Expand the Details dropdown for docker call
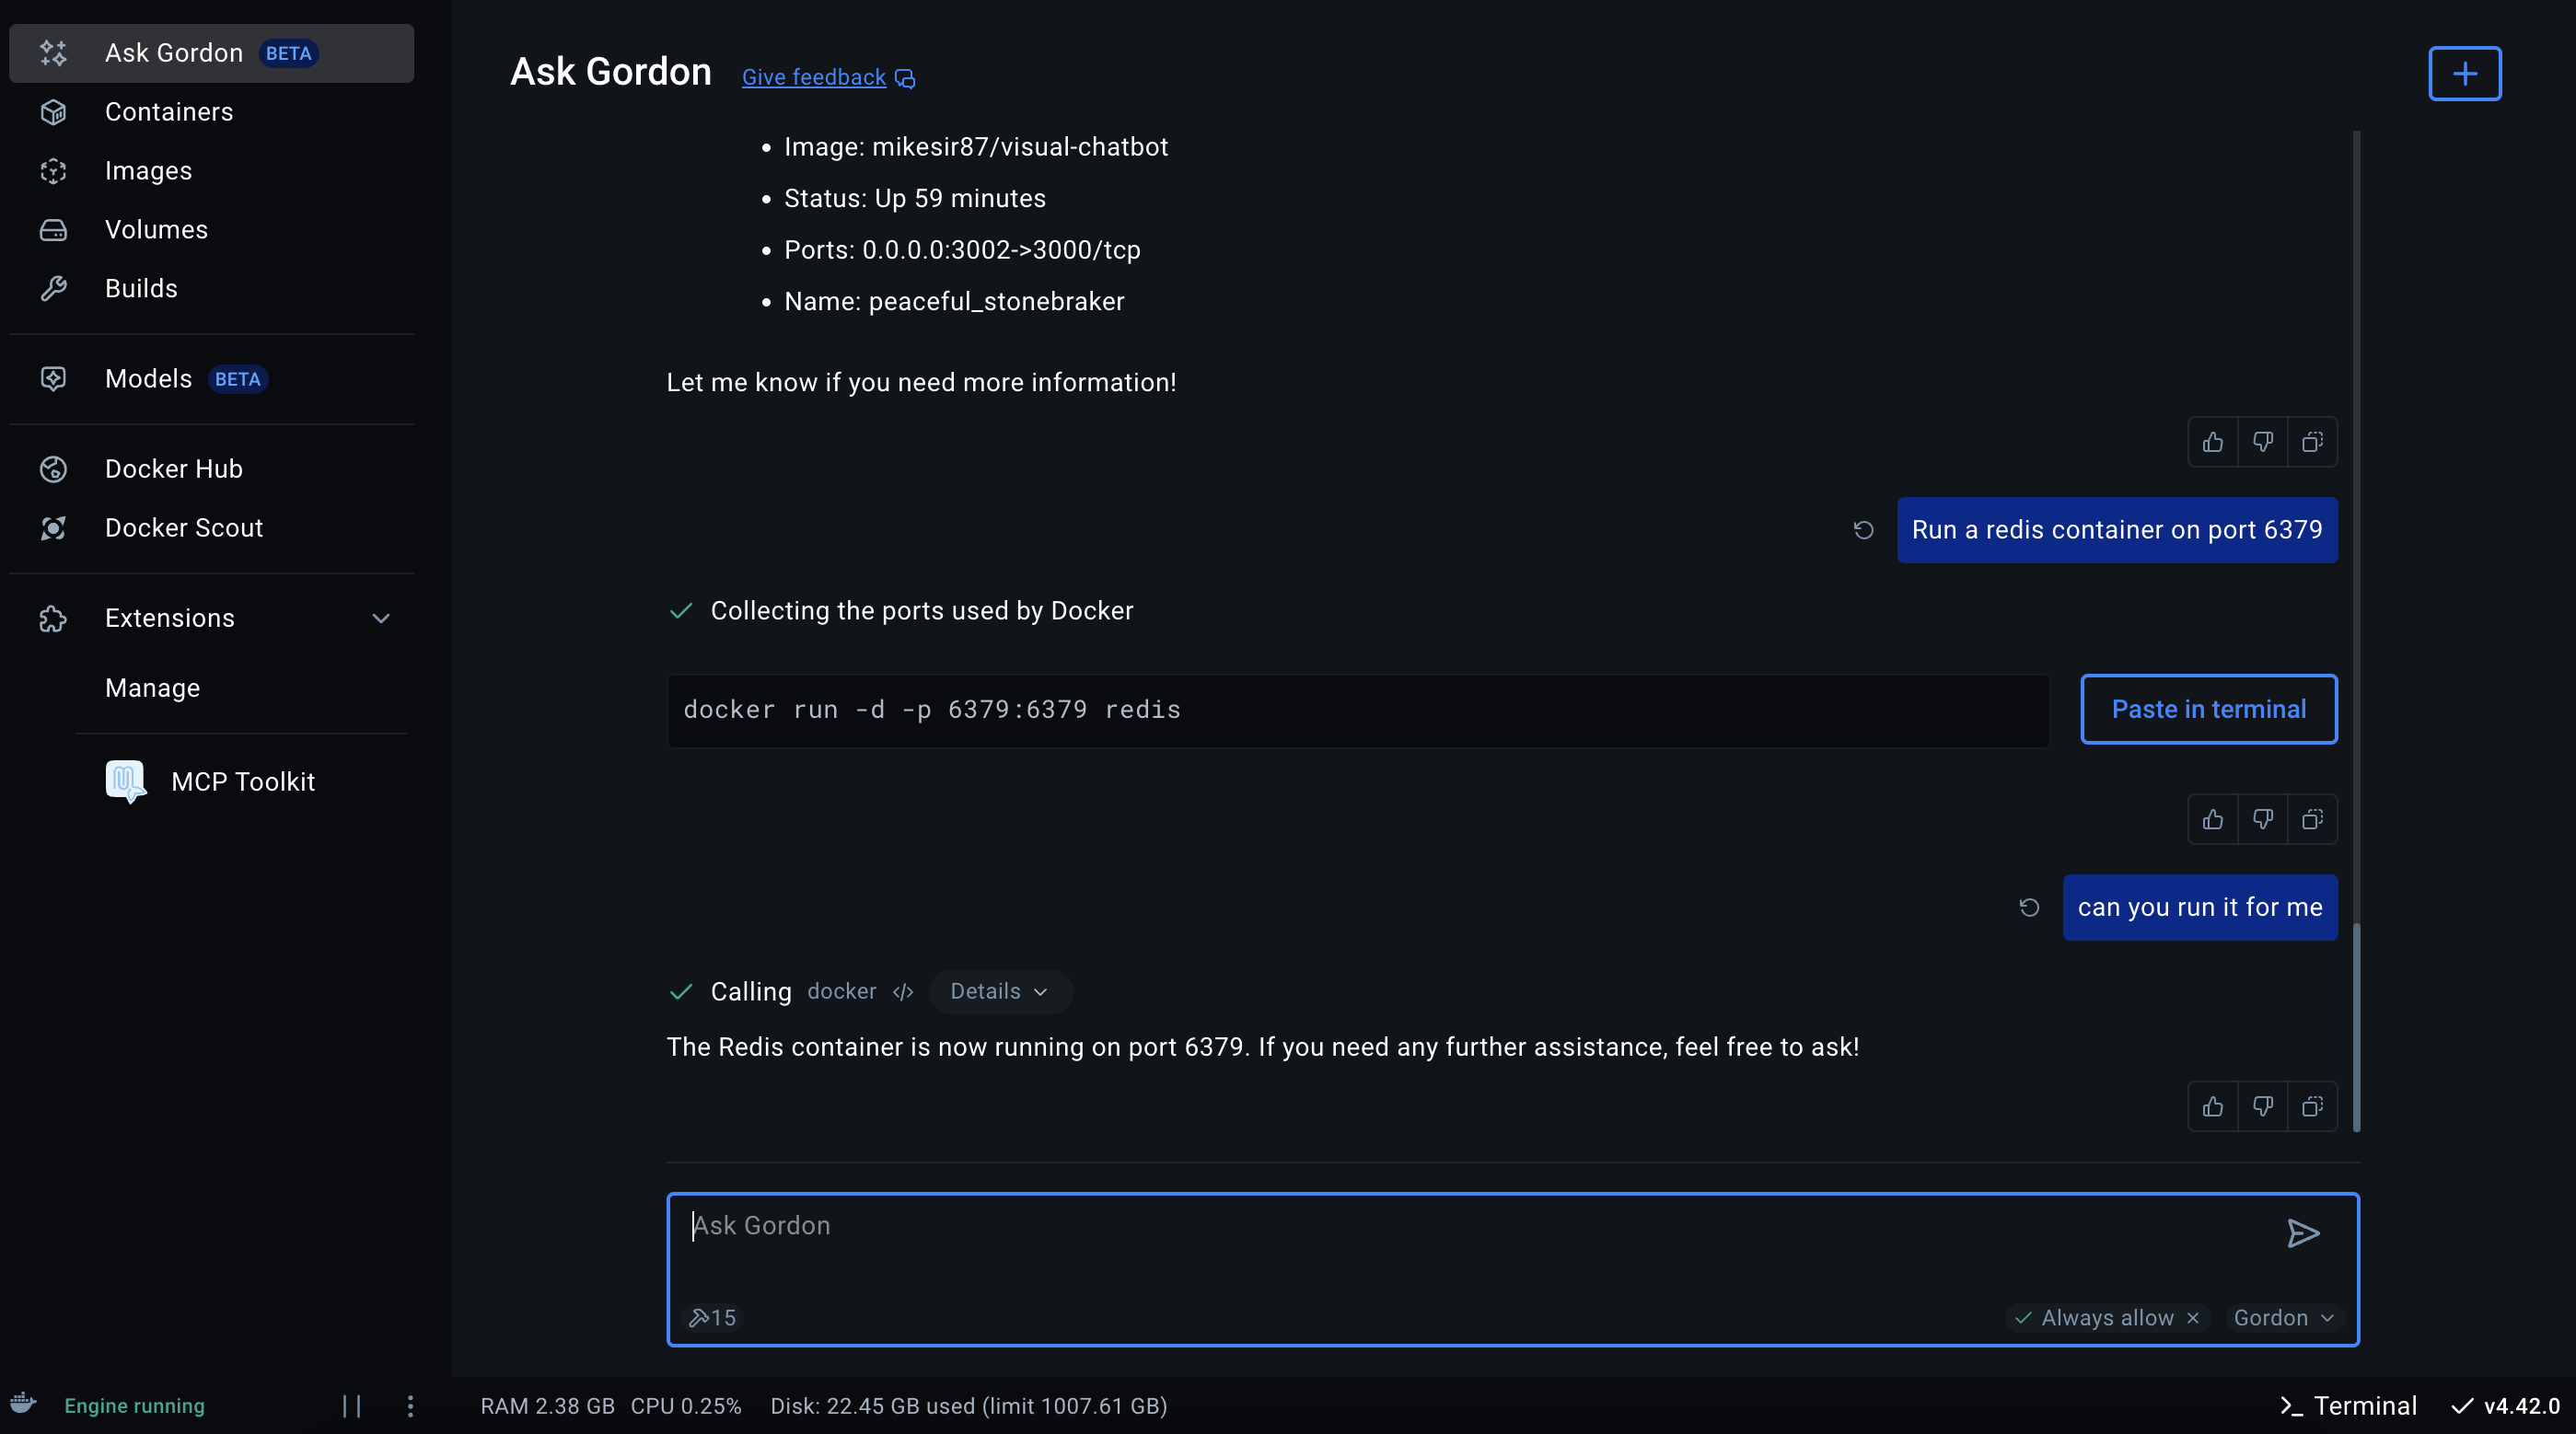 [1000, 992]
